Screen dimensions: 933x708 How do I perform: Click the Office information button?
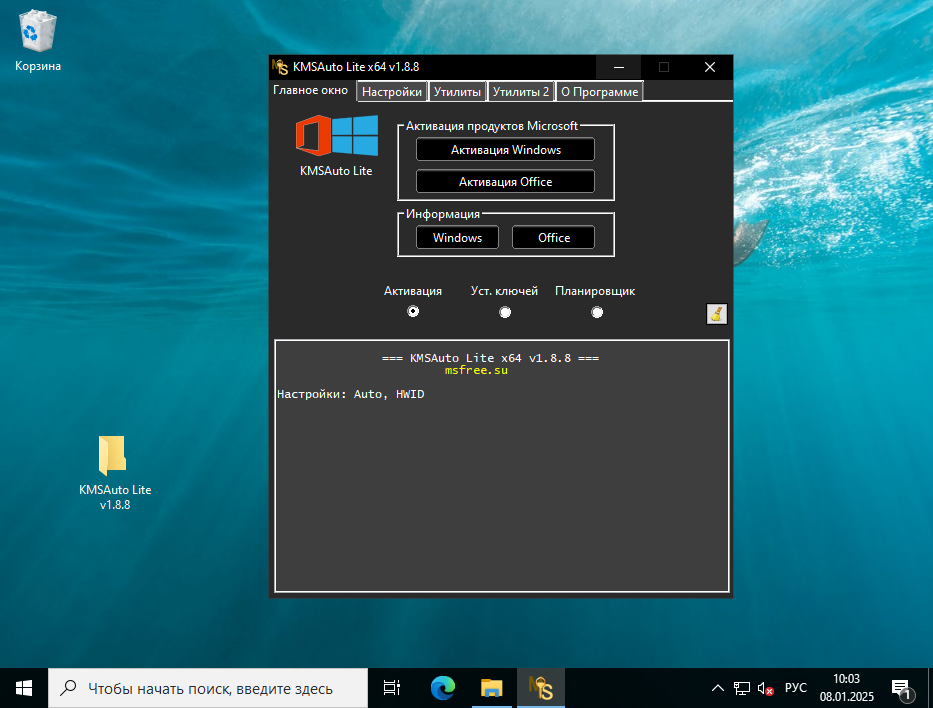553,237
